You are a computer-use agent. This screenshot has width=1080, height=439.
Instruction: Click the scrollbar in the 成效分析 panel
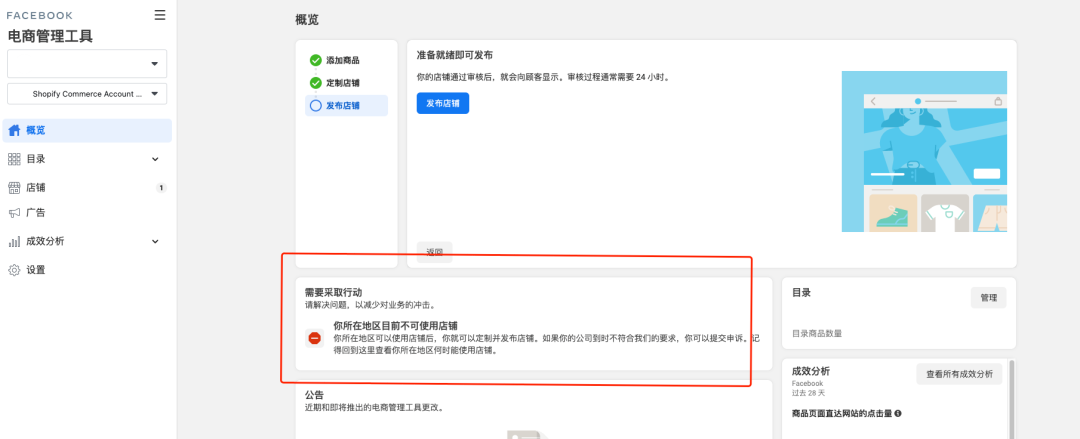click(1011, 400)
